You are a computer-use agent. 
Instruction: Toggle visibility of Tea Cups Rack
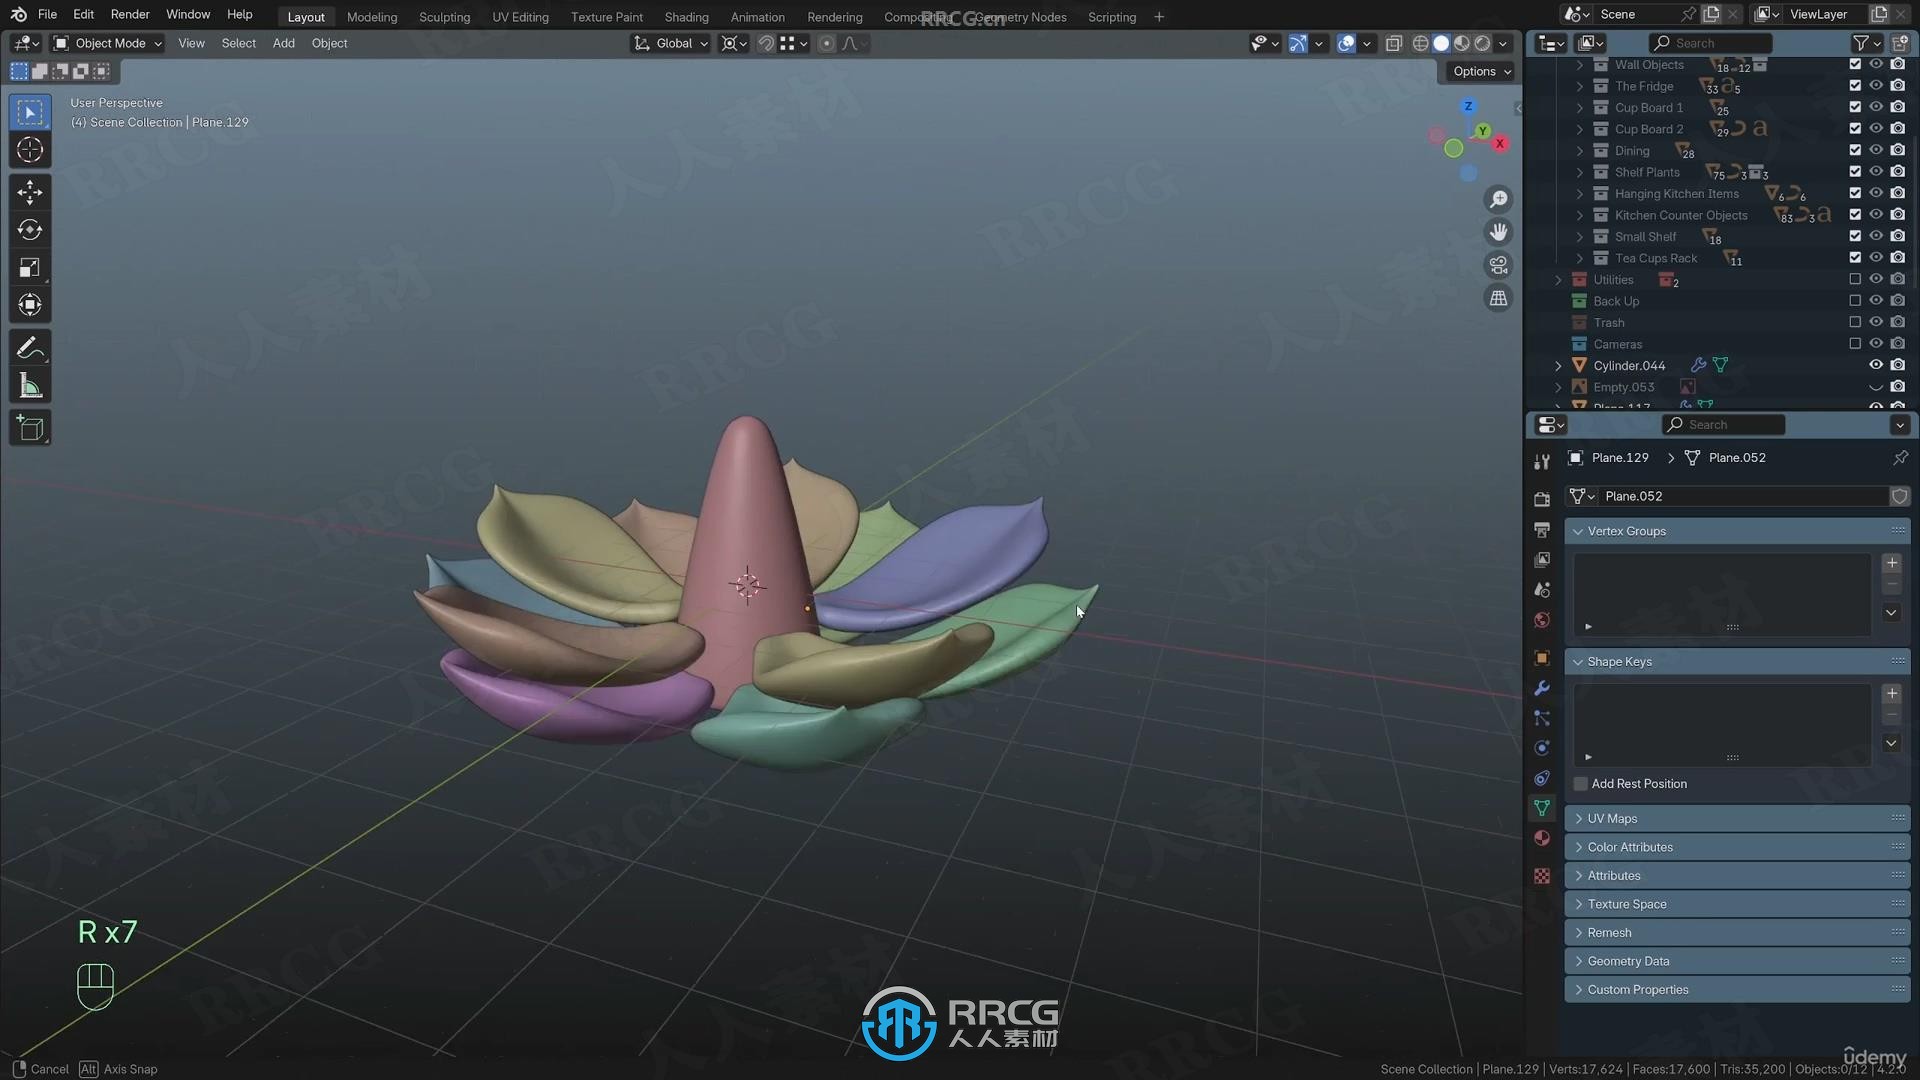pyautogui.click(x=1876, y=258)
